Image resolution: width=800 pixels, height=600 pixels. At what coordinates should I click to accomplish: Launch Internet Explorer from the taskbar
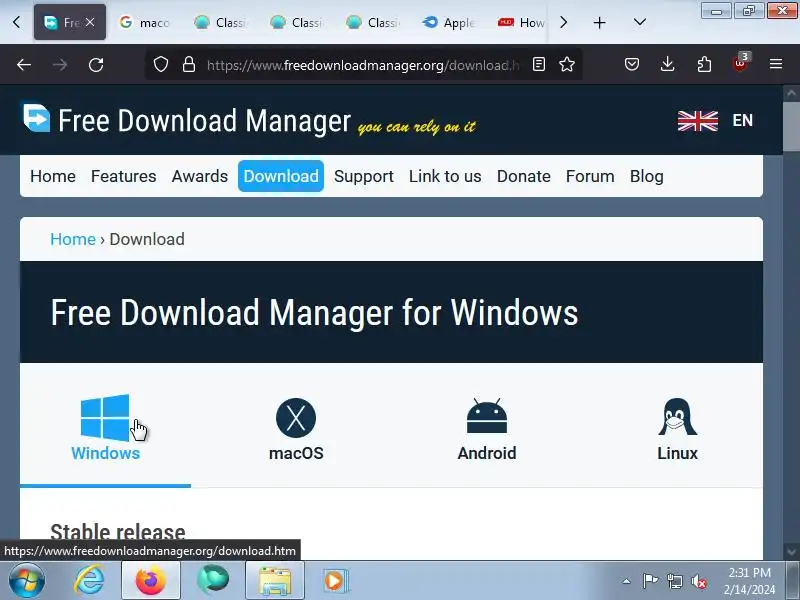(x=89, y=581)
